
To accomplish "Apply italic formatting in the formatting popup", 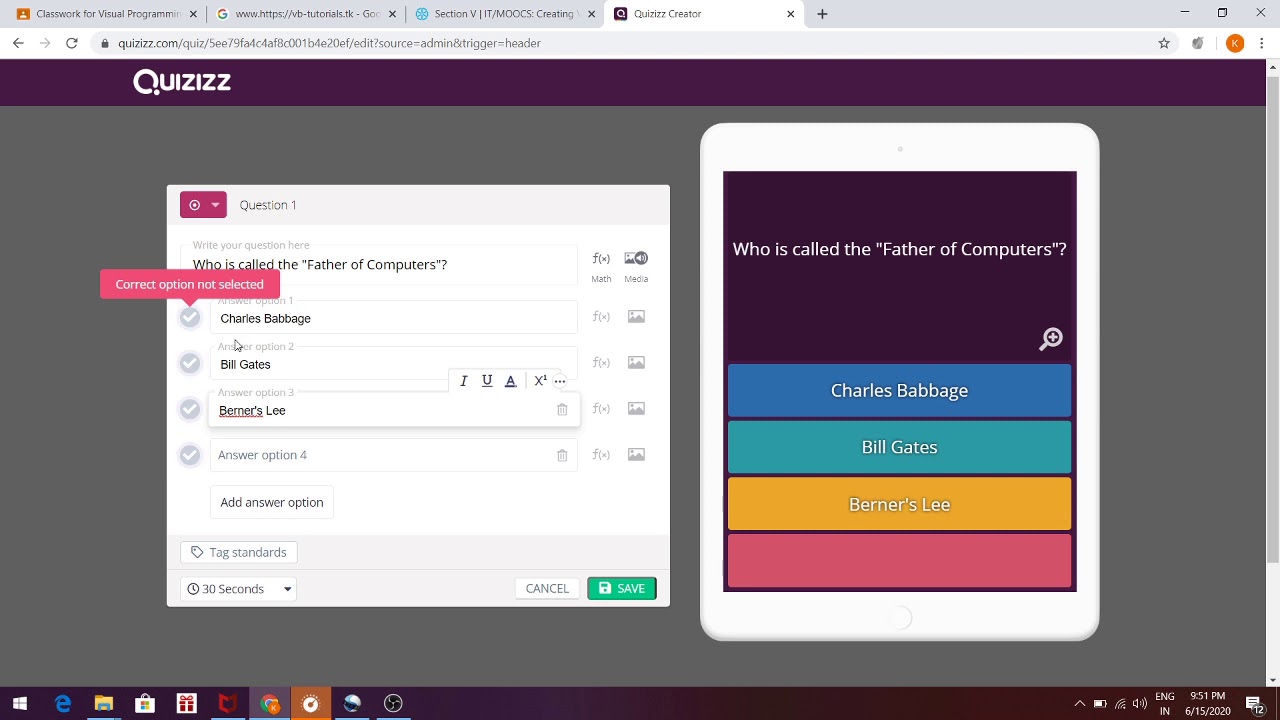I will pyautogui.click(x=463, y=380).
